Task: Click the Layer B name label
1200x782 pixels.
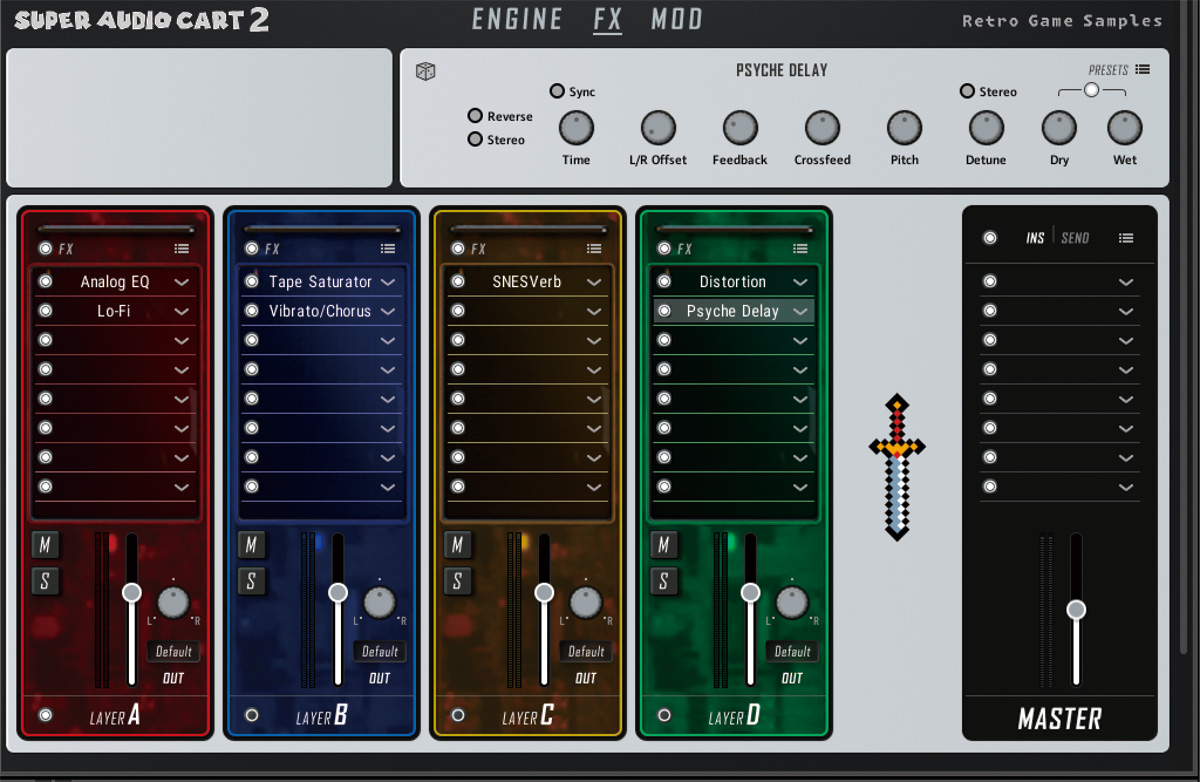Action: coord(322,717)
